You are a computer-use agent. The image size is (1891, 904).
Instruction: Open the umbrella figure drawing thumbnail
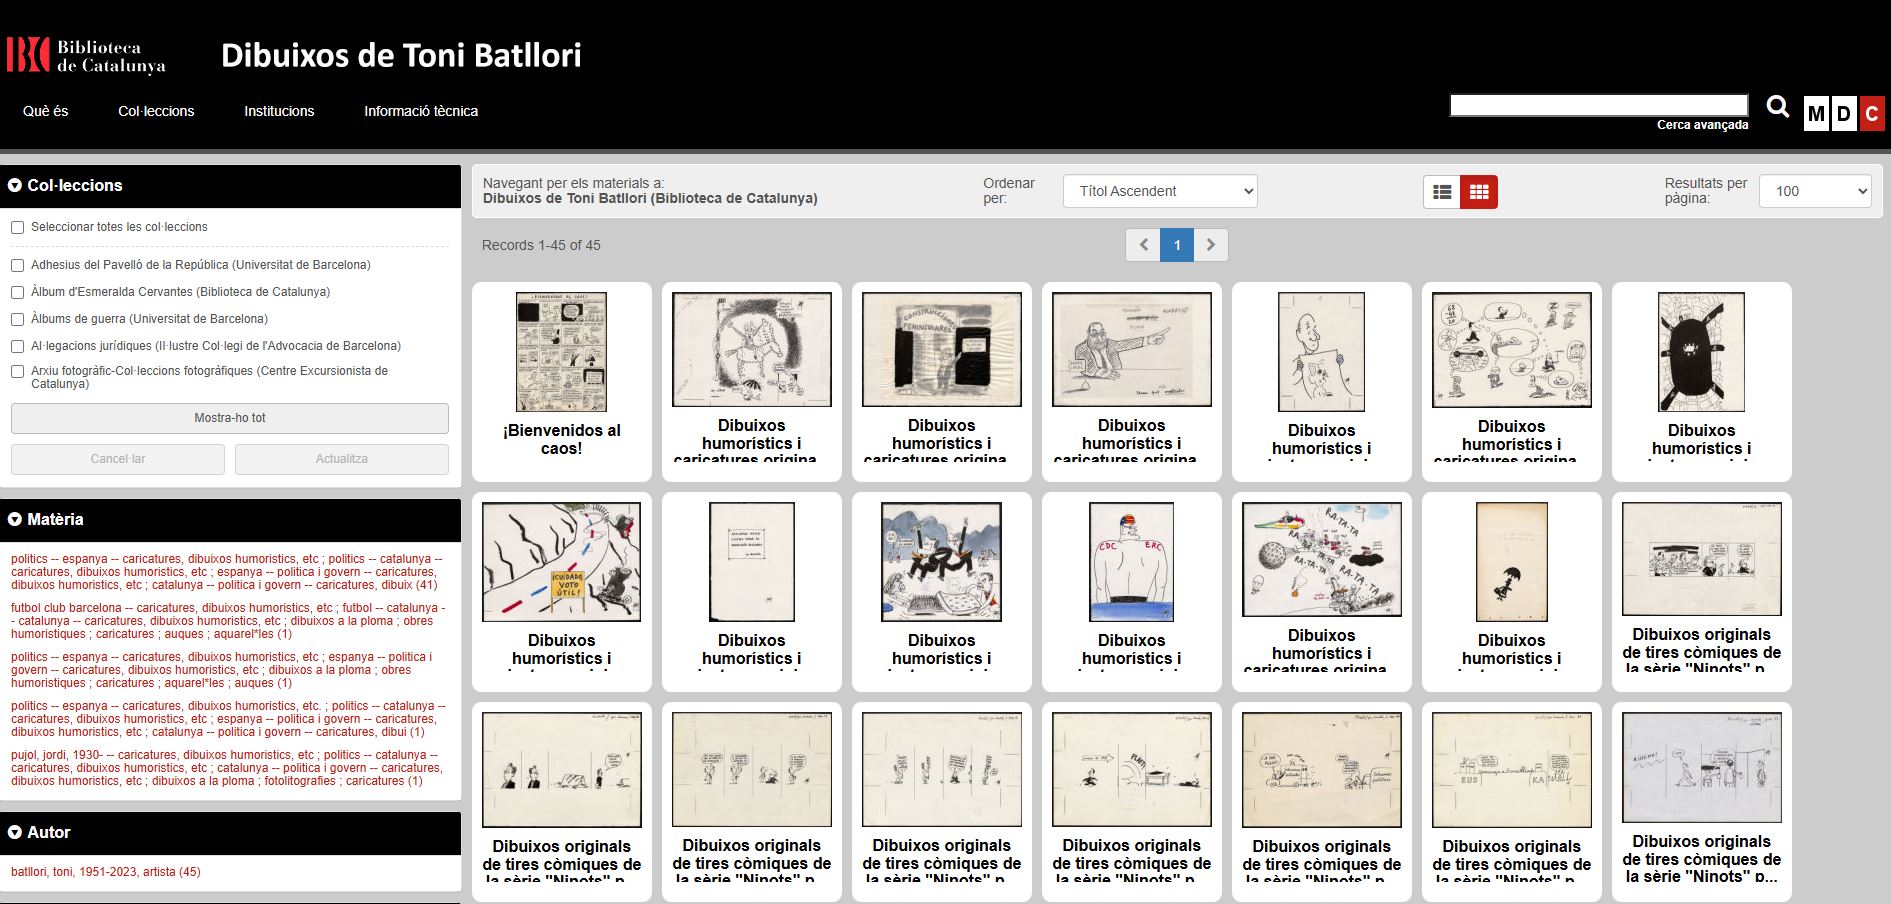tap(1511, 562)
